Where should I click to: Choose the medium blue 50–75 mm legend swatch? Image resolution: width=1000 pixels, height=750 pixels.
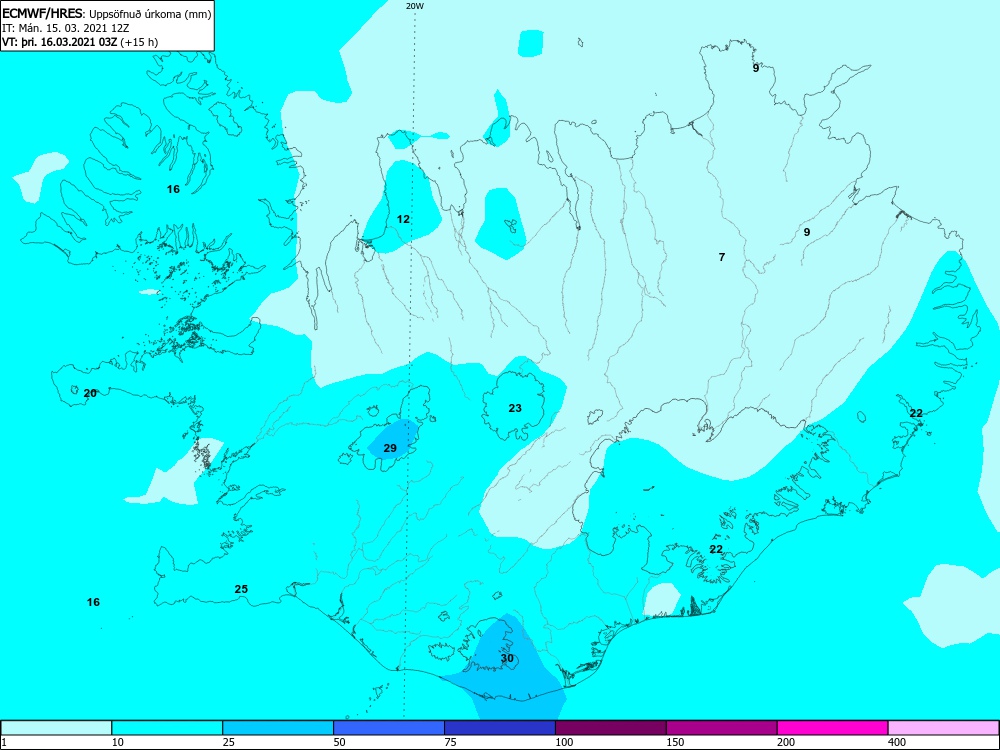click(389, 728)
